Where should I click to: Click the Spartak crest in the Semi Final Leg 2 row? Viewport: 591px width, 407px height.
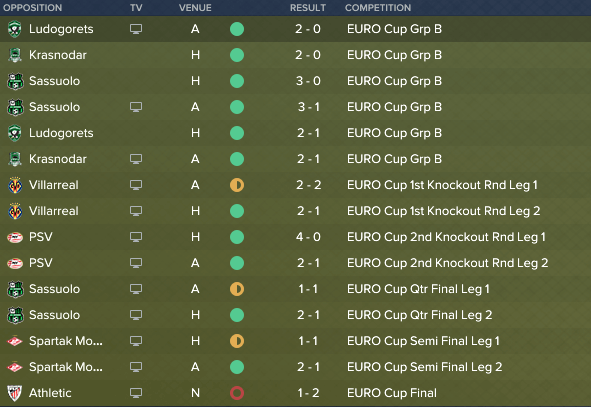(15, 367)
